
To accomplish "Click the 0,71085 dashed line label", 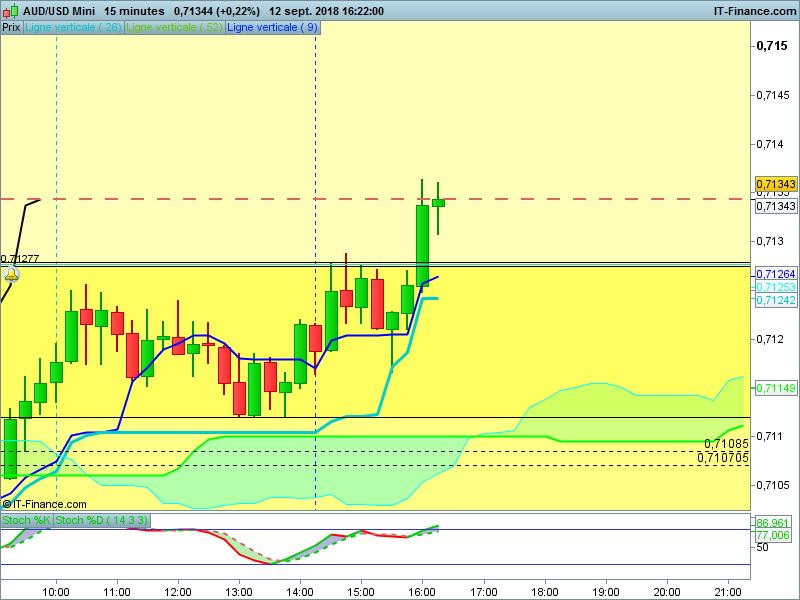I will tap(726, 444).
